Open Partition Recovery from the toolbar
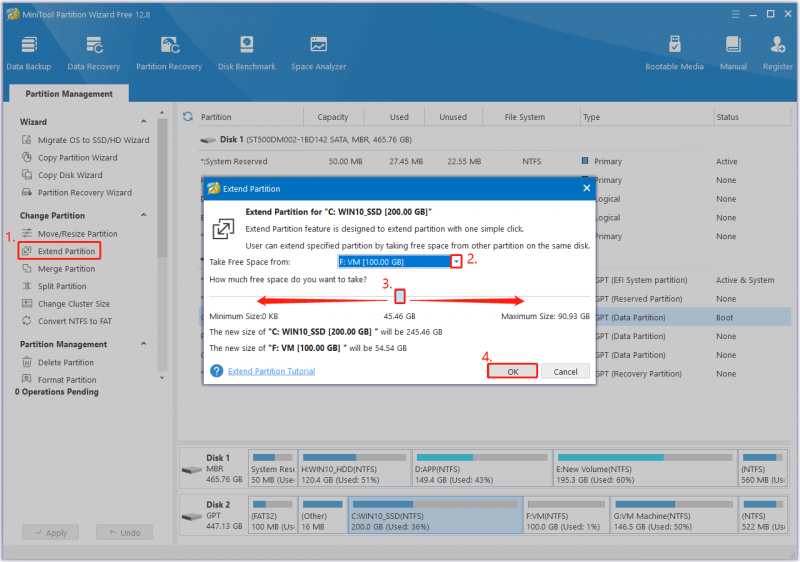 [x=169, y=53]
